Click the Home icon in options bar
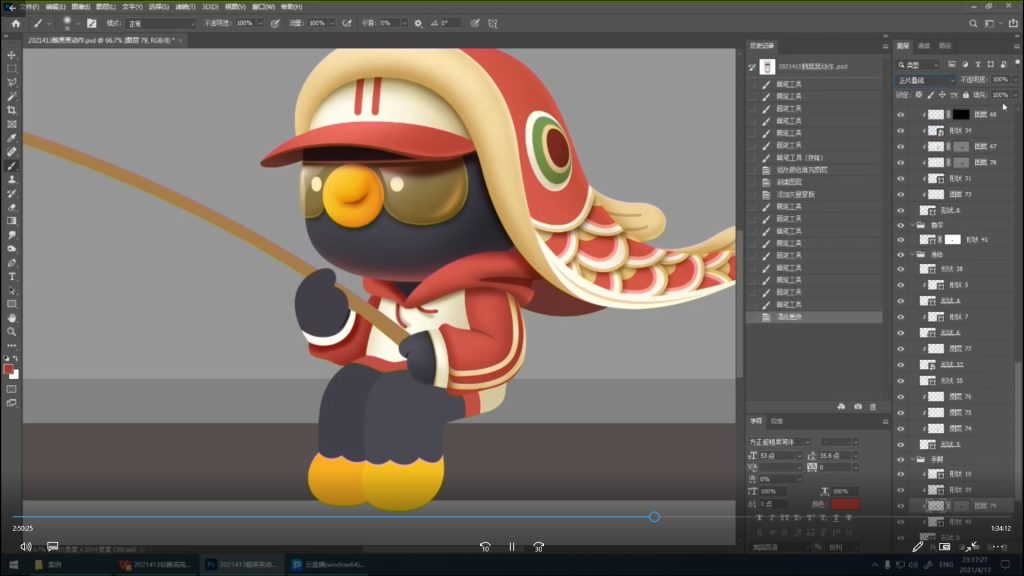This screenshot has width=1024, height=576. 15,23
